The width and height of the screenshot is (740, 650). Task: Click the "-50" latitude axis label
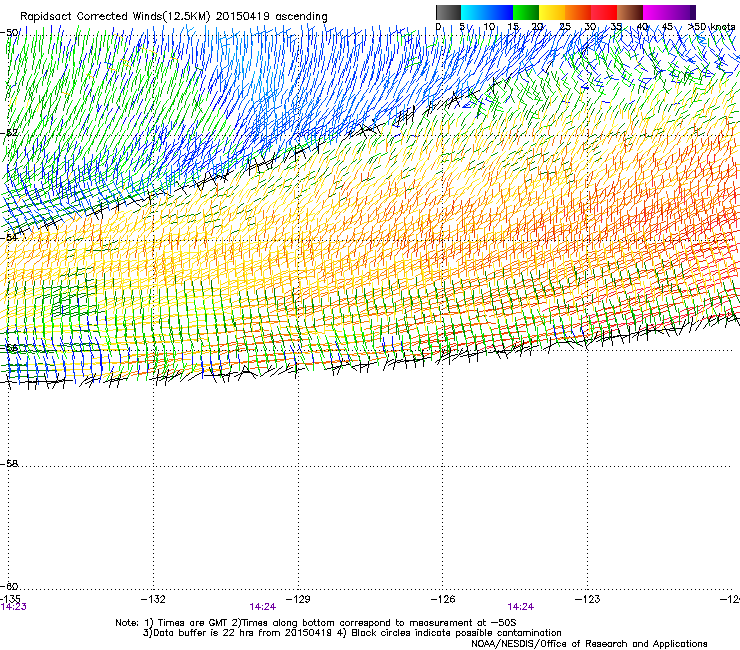(x=9, y=33)
